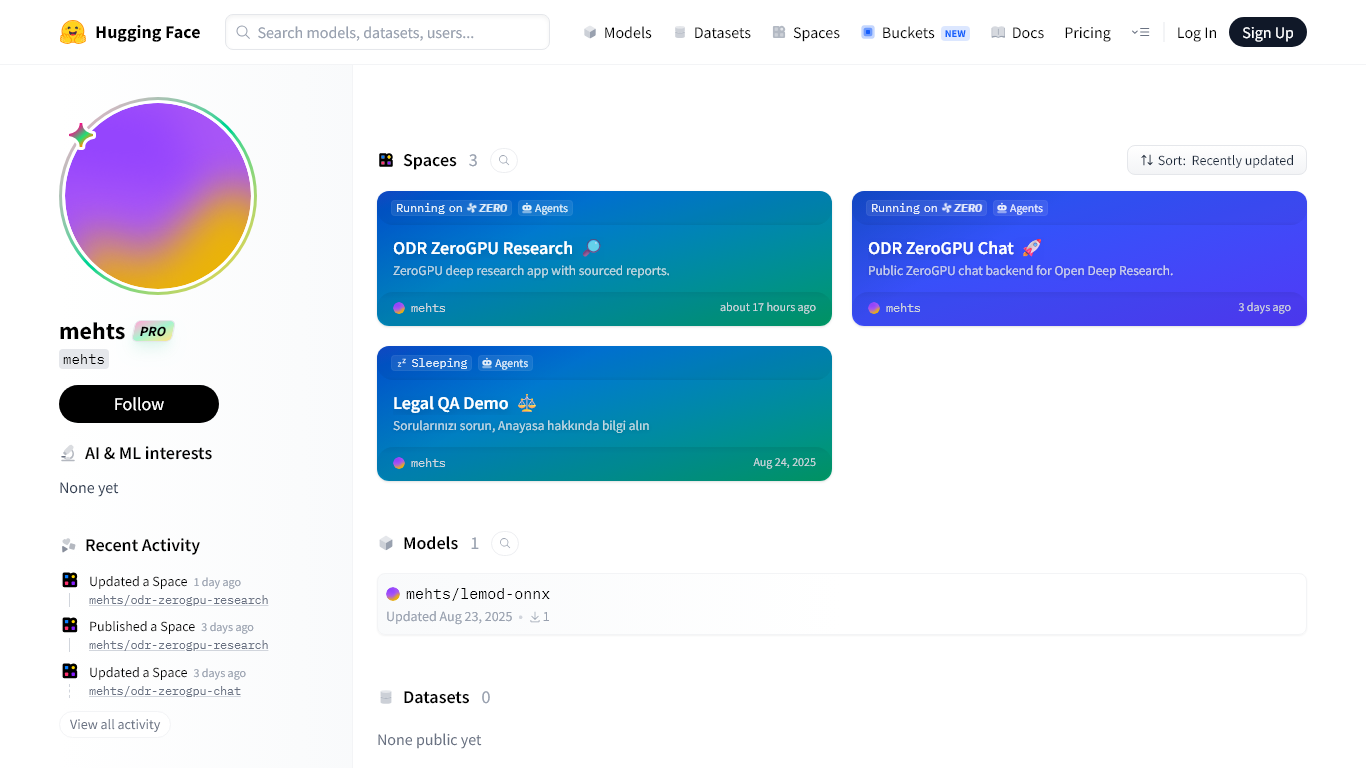Image resolution: width=1366 pixels, height=768 pixels.
Task: Click 'Running on ZERO' badge on ODR ZeroGPU Chat
Action: pos(927,208)
